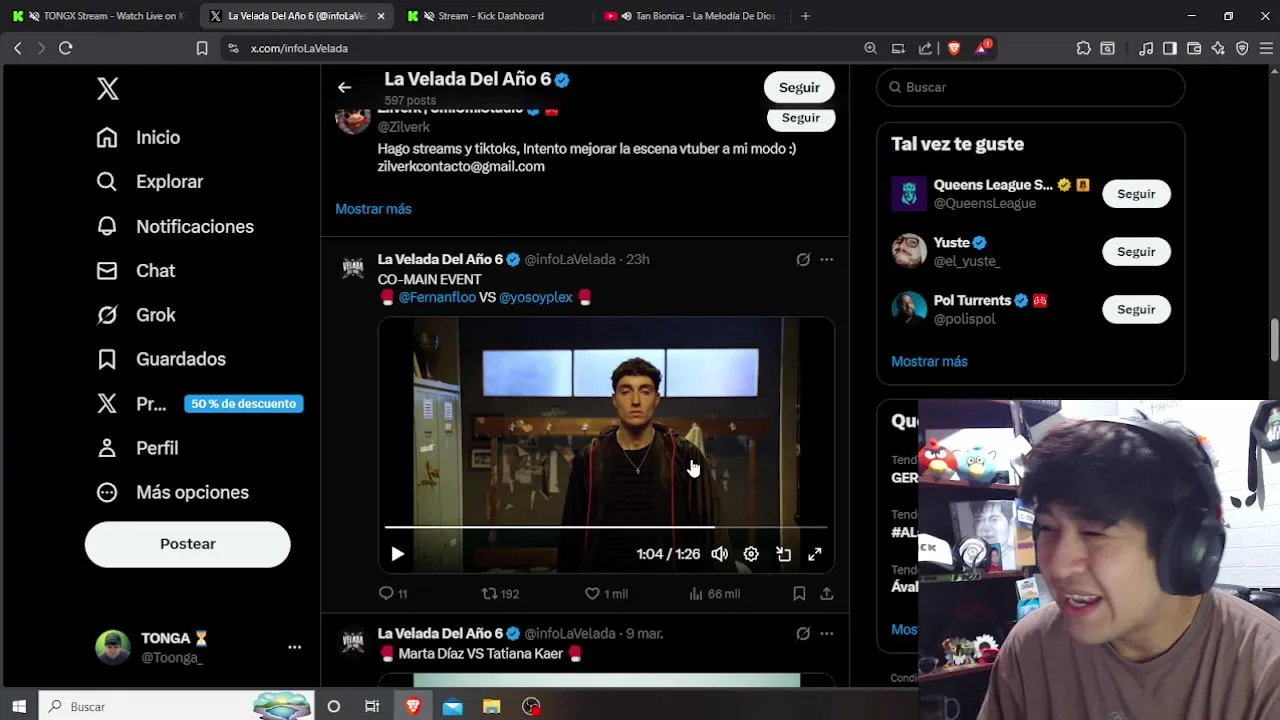1280x720 pixels.
Task: Click the X logo in the sidebar
Action: (108, 88)
